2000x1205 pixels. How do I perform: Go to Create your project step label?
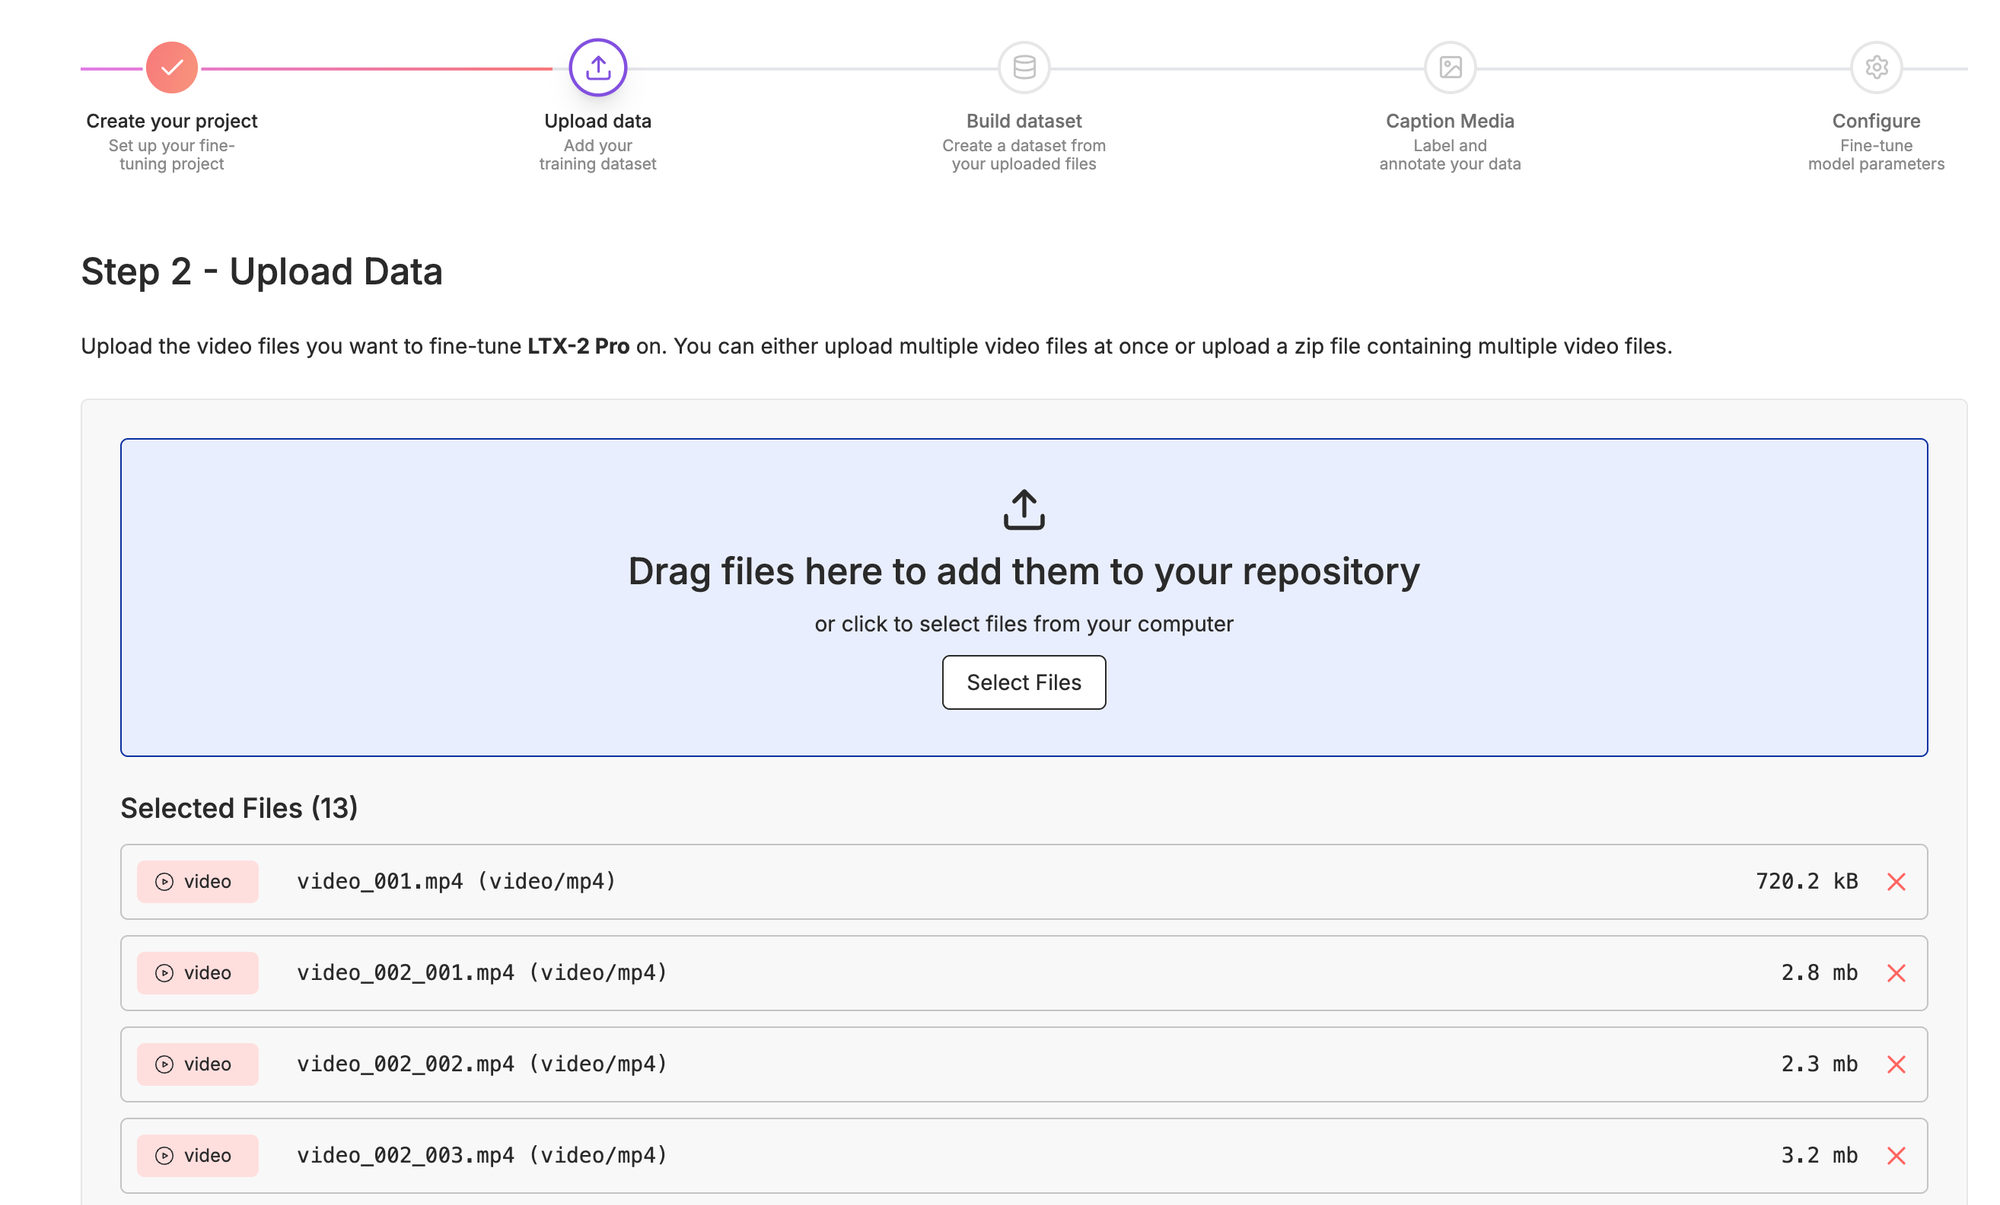(x=172, y=121)
